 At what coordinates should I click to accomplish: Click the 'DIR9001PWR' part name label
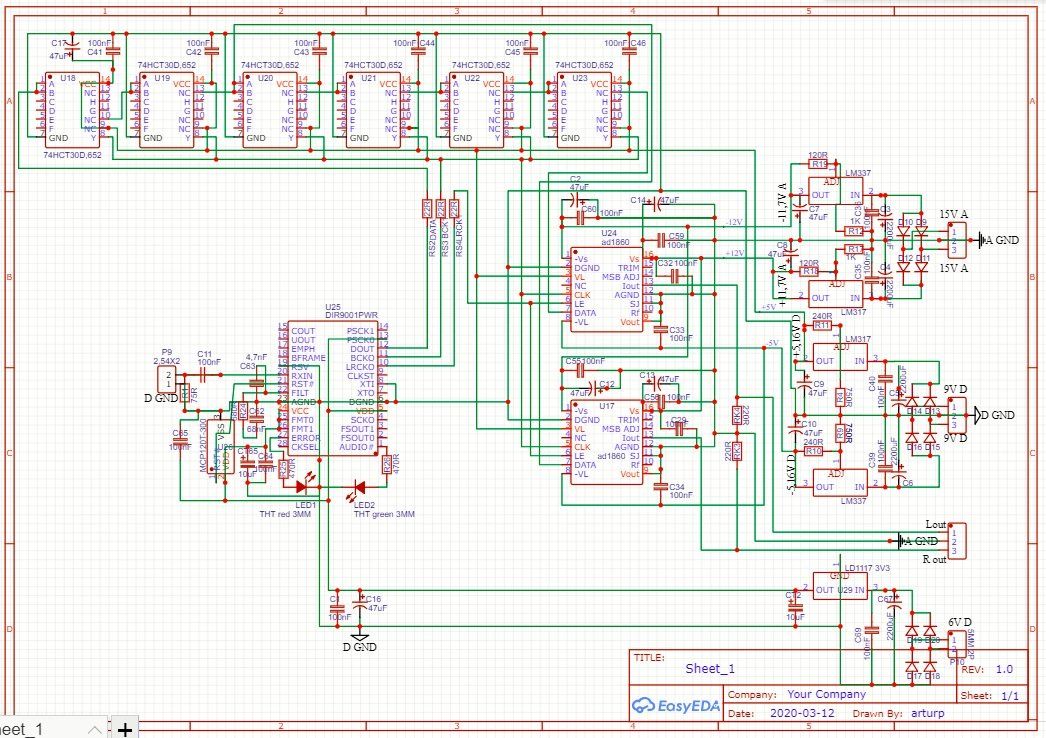[351, 315]
